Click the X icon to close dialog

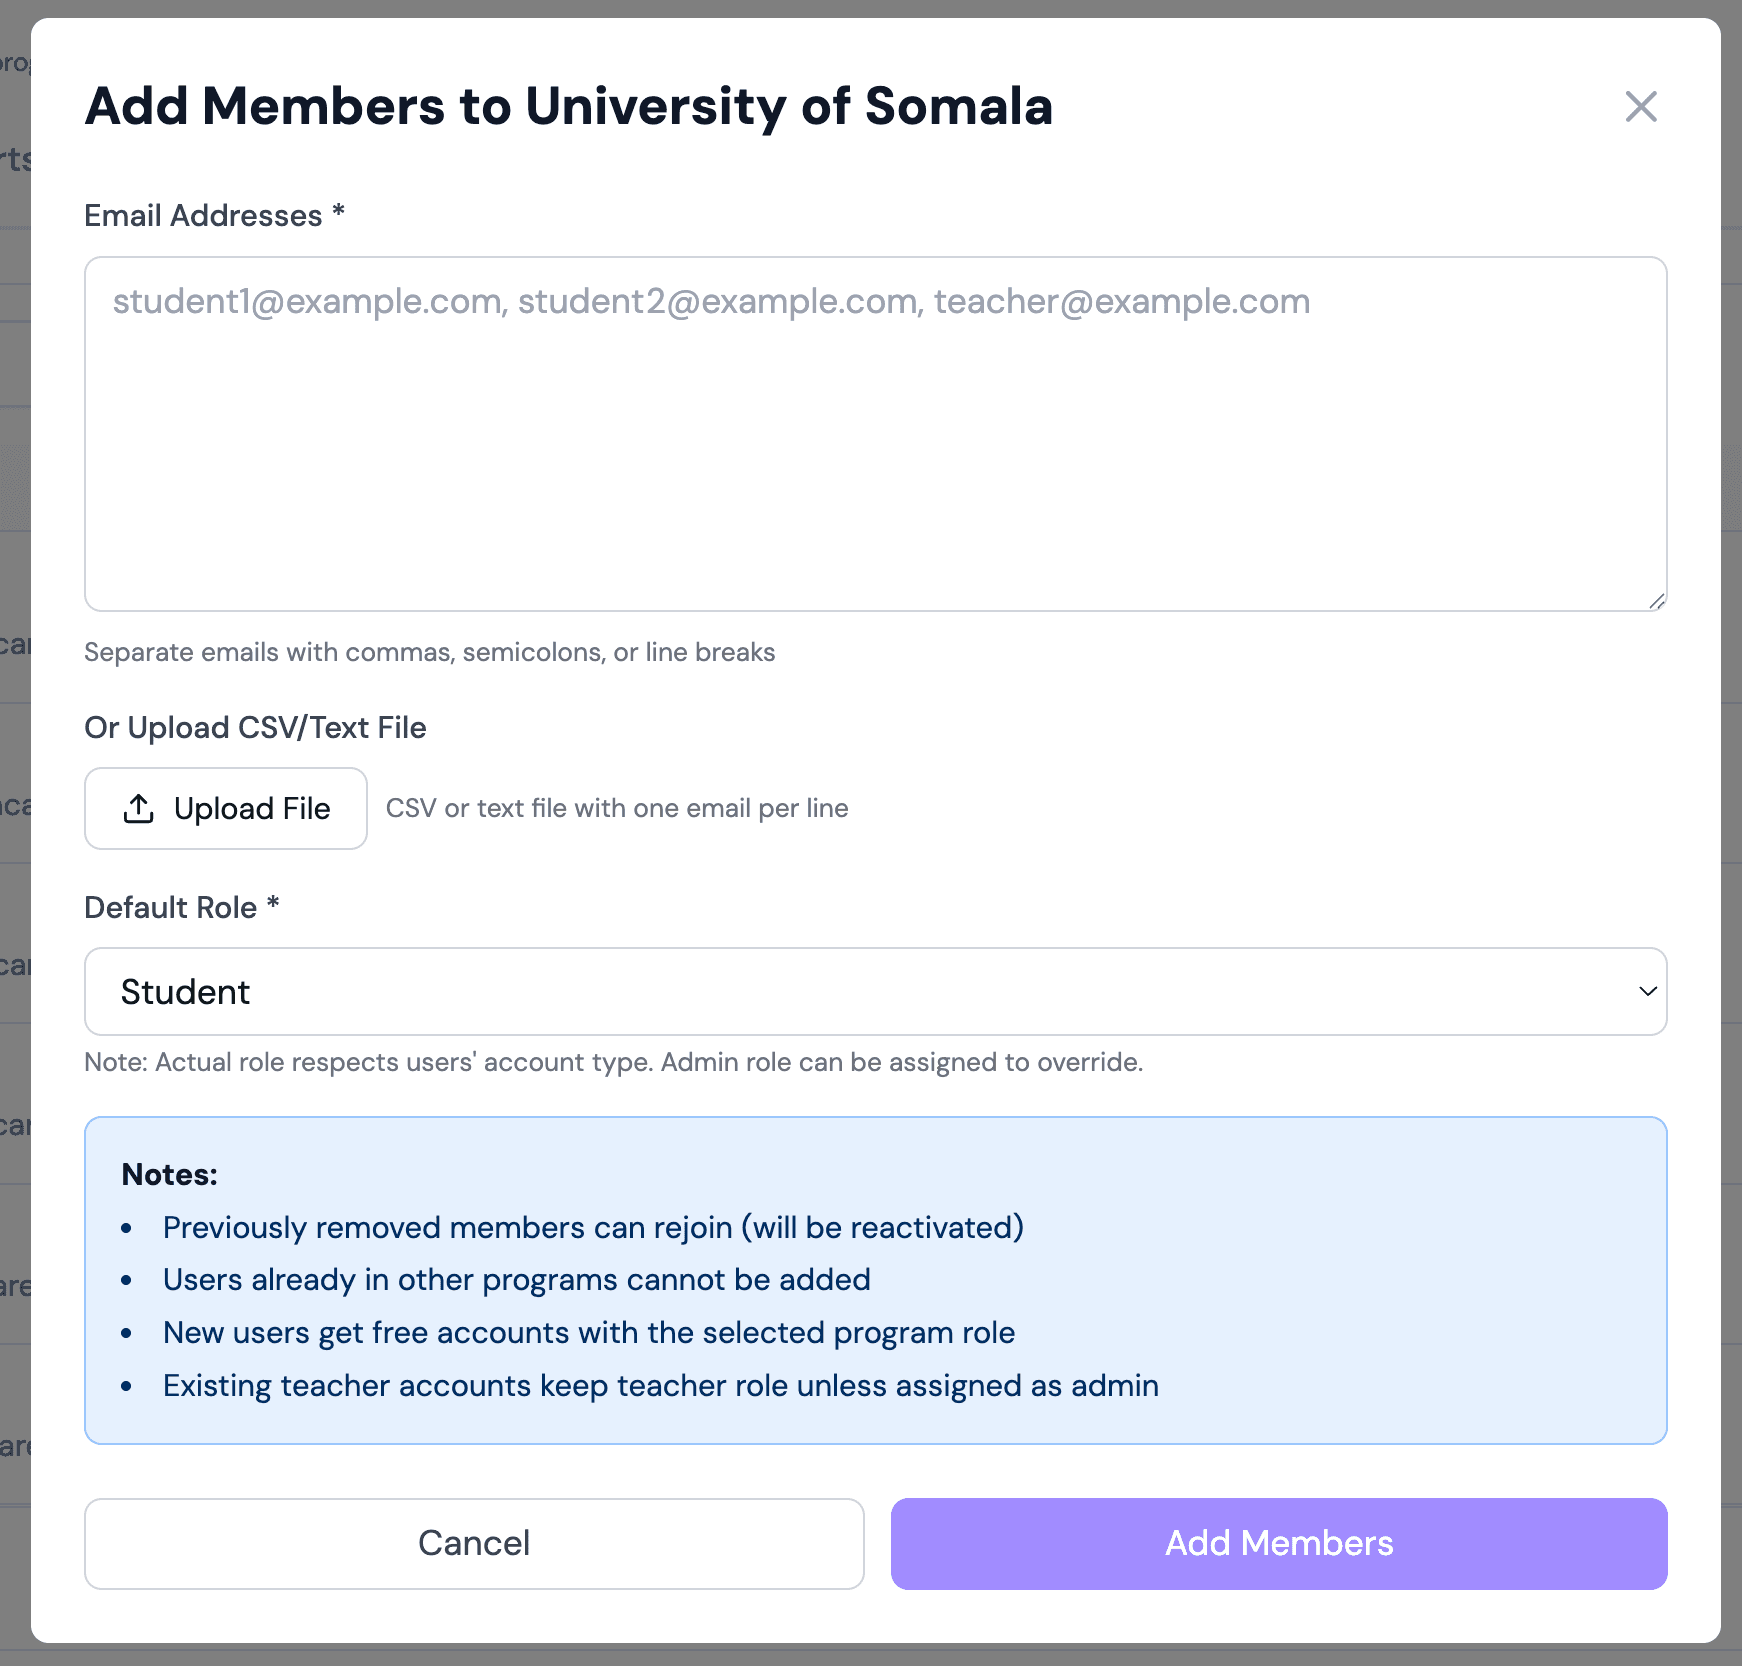1640,107
